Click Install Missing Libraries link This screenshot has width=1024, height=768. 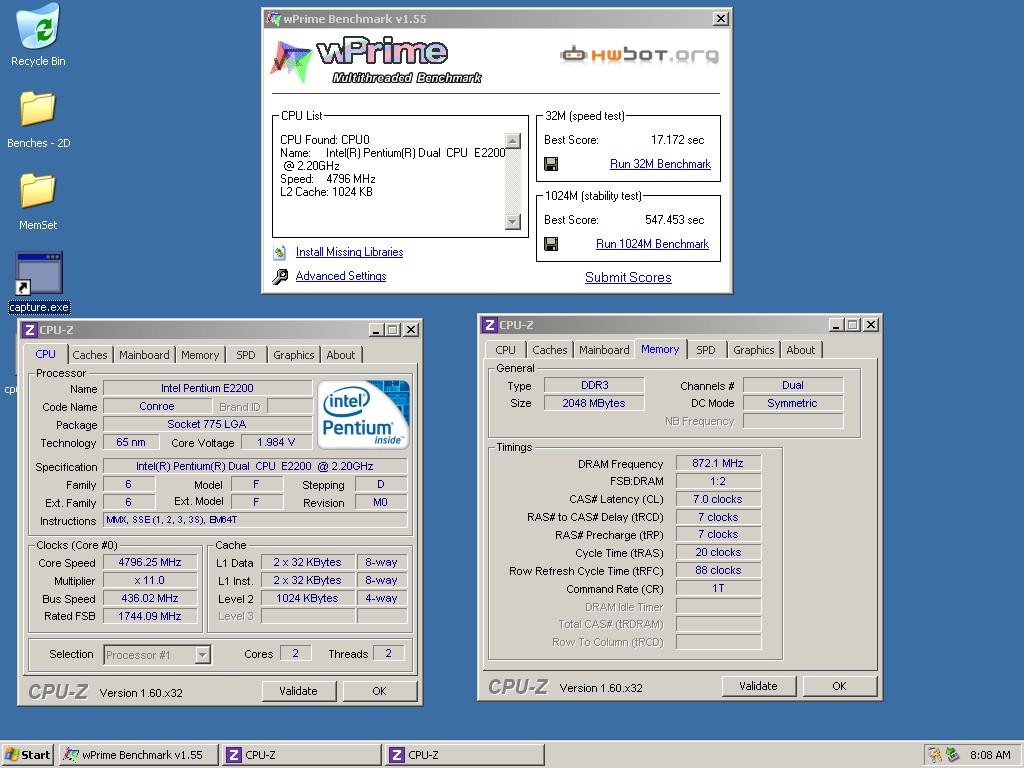click(349, 252)
